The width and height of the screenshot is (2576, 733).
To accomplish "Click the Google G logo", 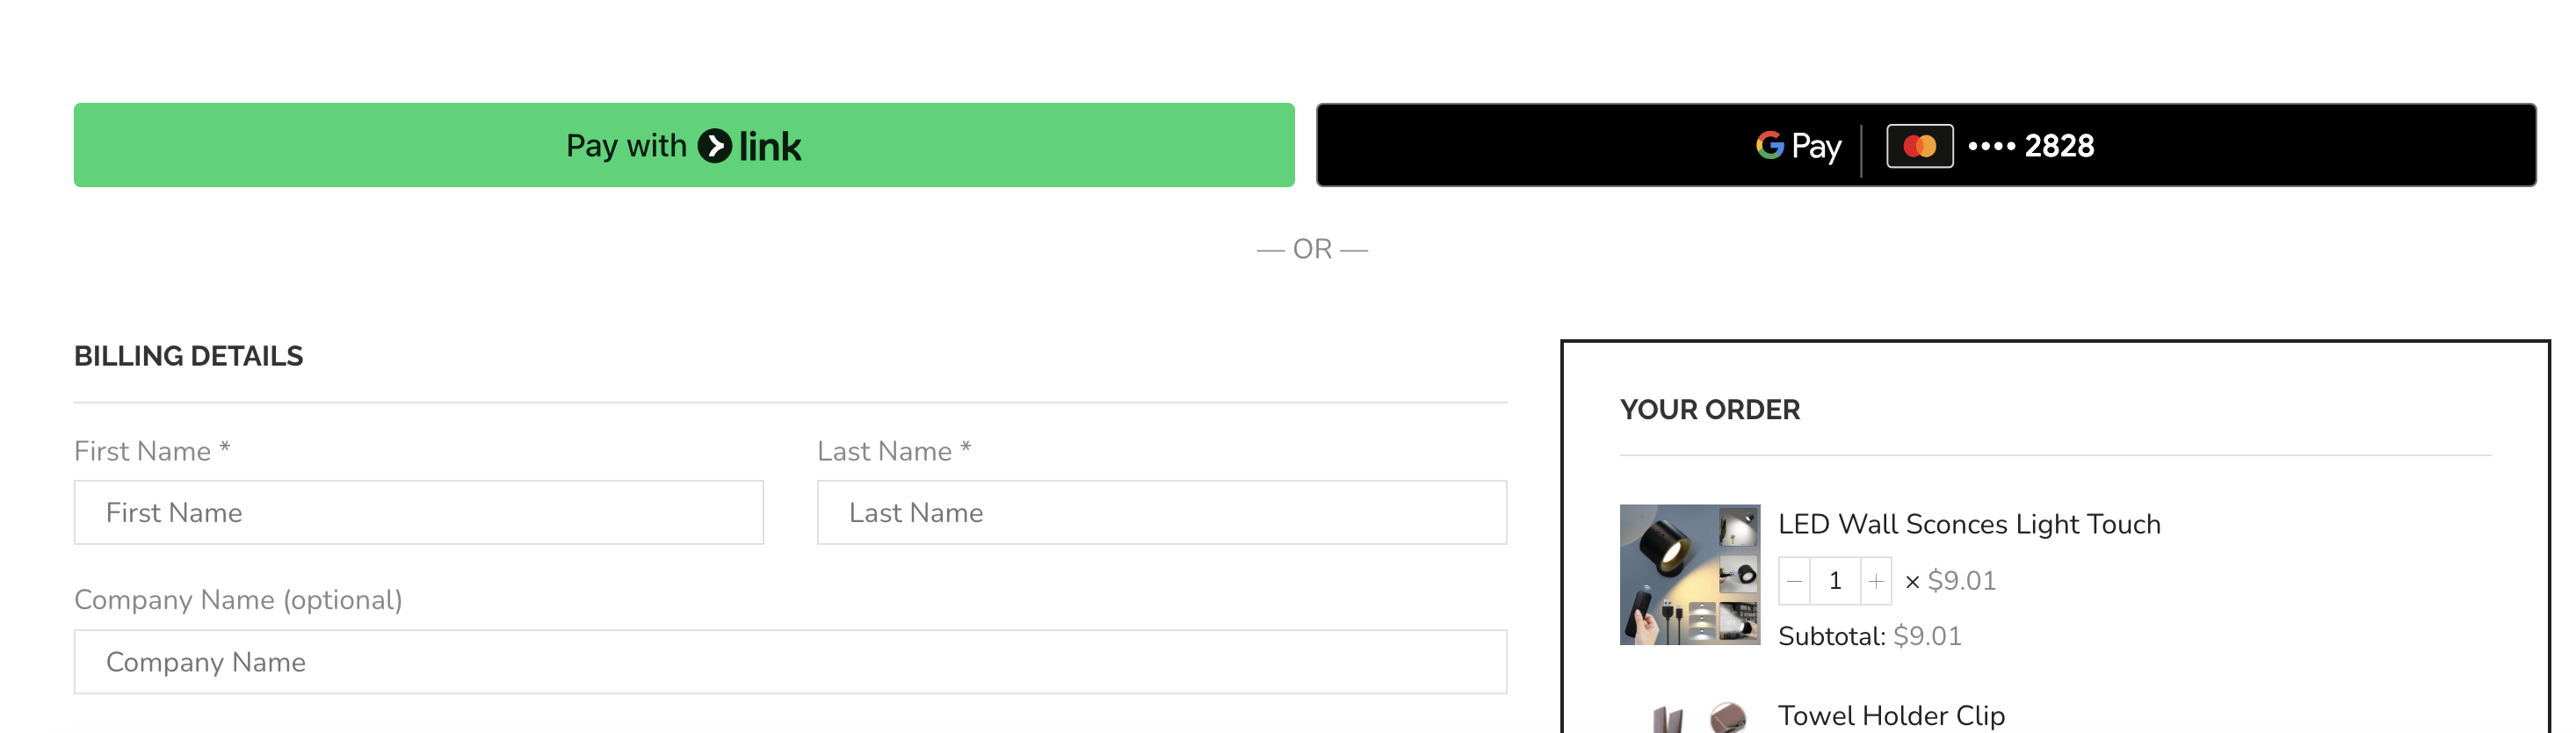I will pyautogui.click(x=1769, y=146).
